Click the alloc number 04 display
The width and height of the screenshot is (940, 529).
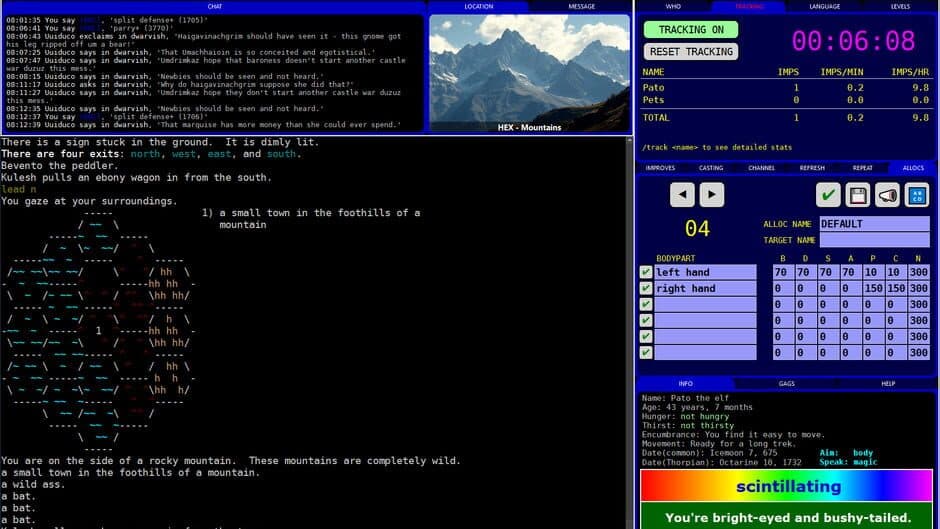pyautogui.click(x=697, y=229)
